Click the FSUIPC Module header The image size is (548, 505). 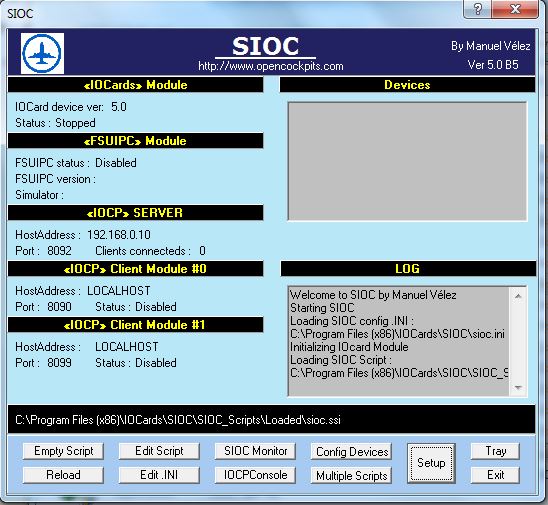click(135, 141)
